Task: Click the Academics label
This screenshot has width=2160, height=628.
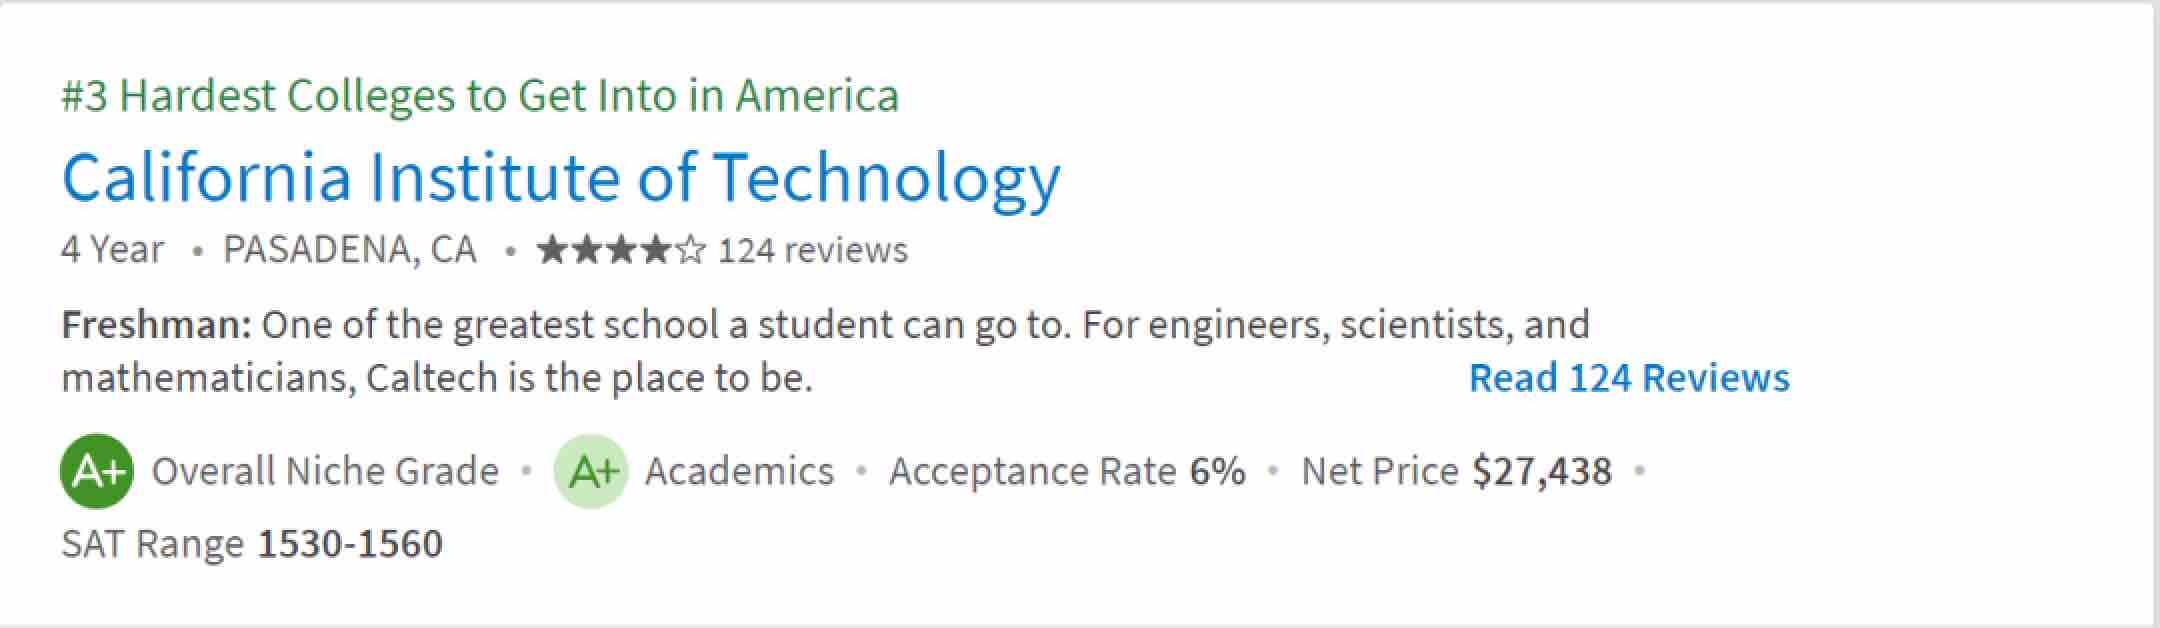Action: click(x=739, y=471)
